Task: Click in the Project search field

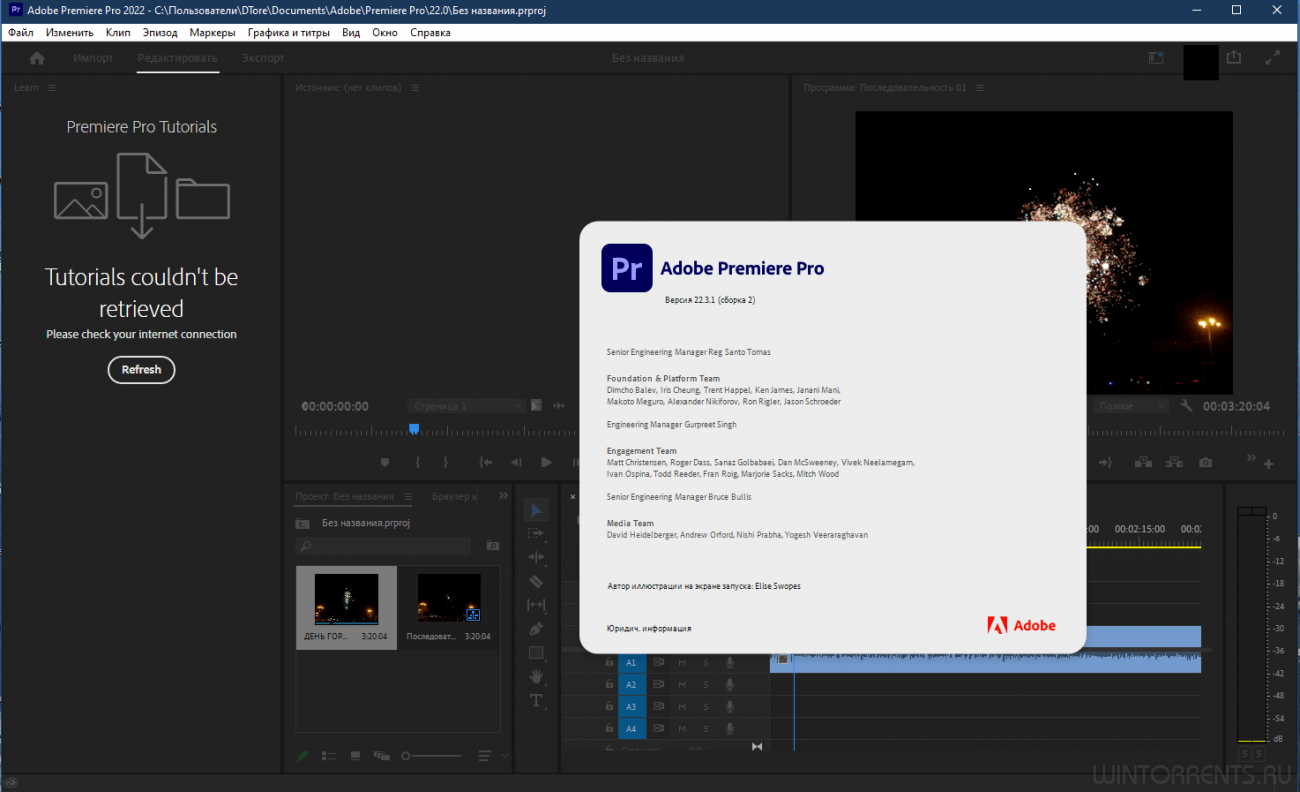Action: (x=383, y=546)
